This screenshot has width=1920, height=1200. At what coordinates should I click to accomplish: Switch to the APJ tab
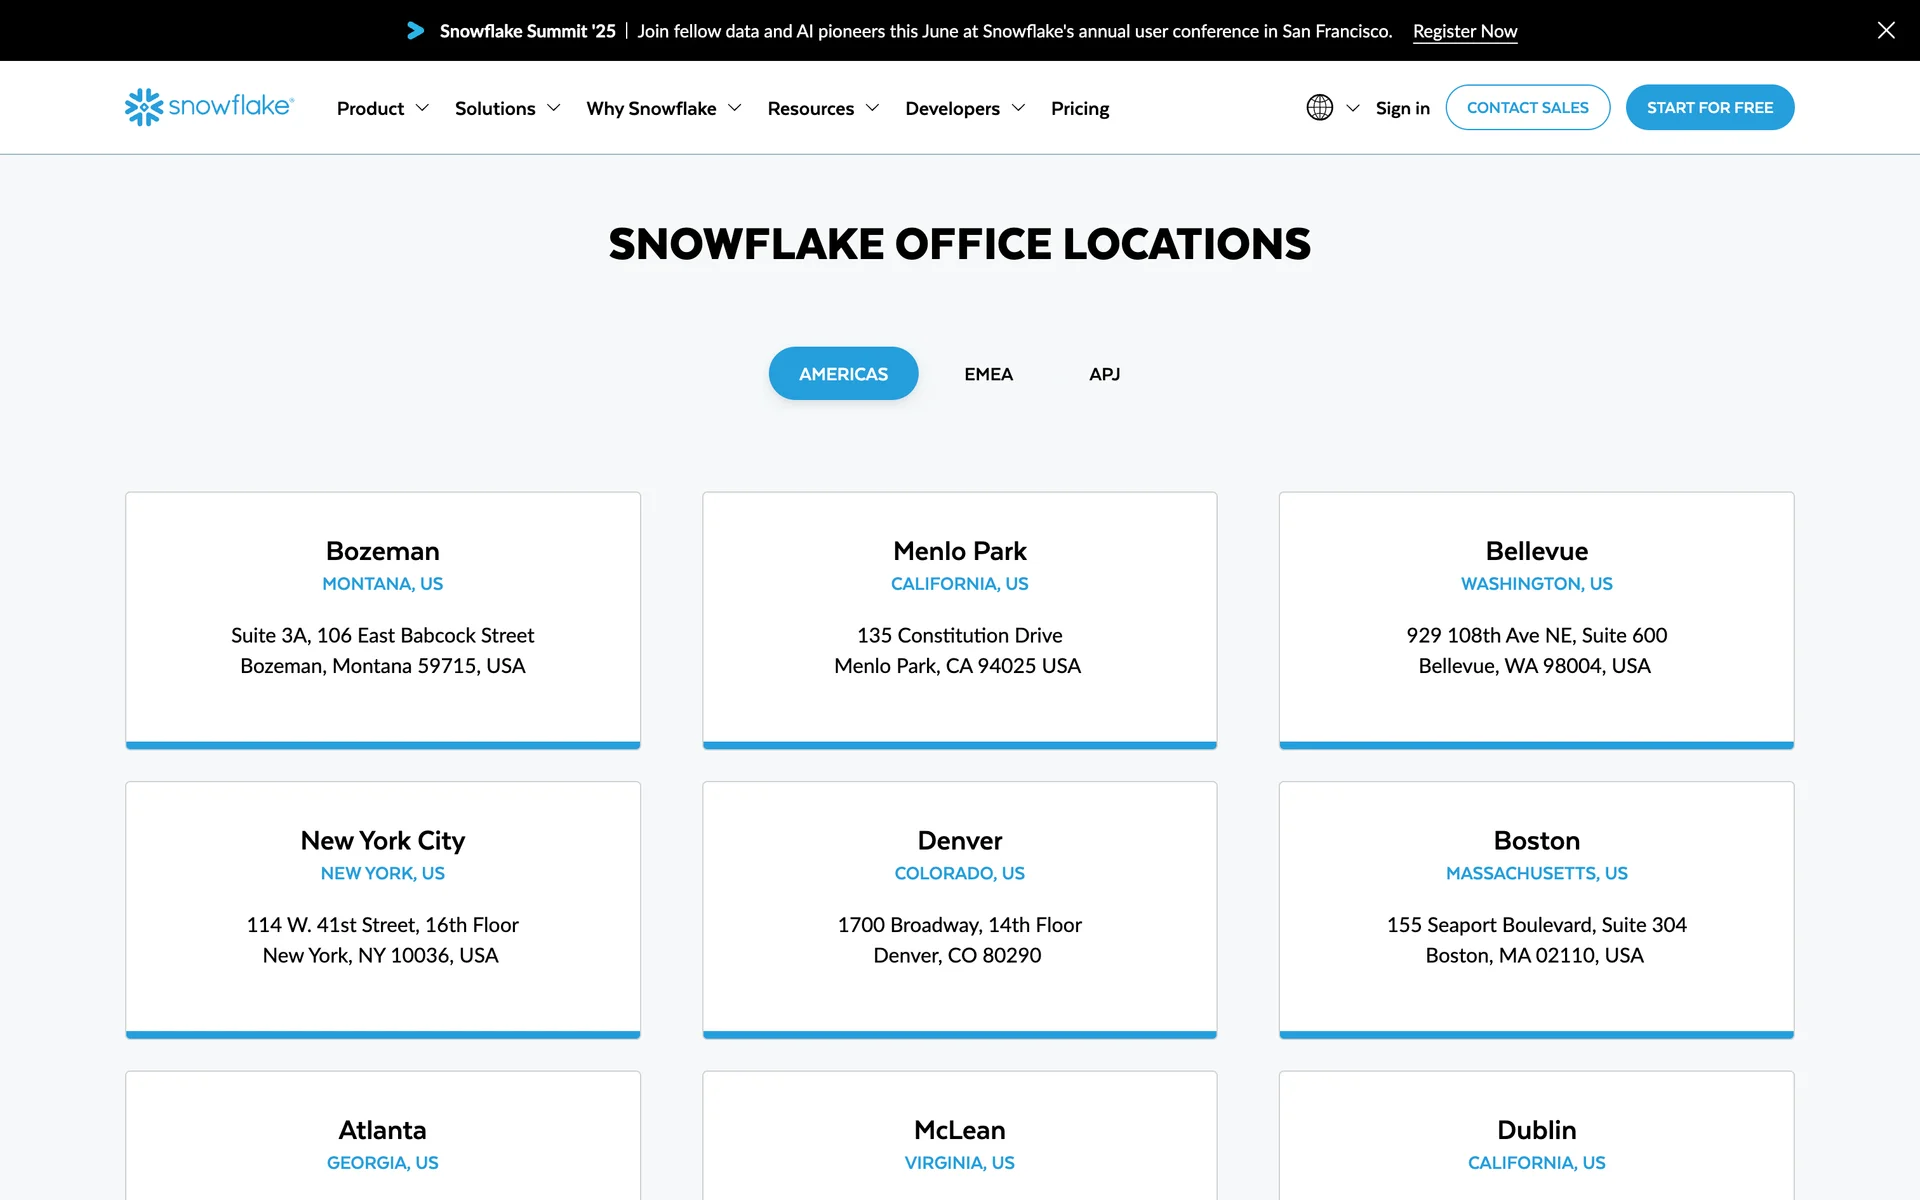point(1104,374)
